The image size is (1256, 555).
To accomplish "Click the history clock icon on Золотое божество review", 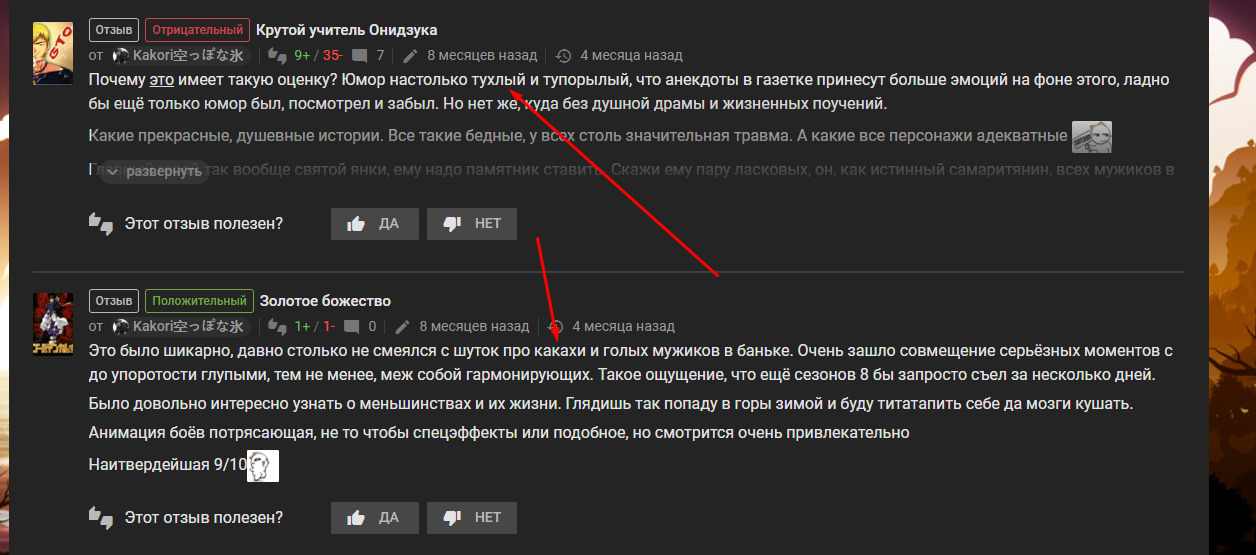I will (556, 327).
